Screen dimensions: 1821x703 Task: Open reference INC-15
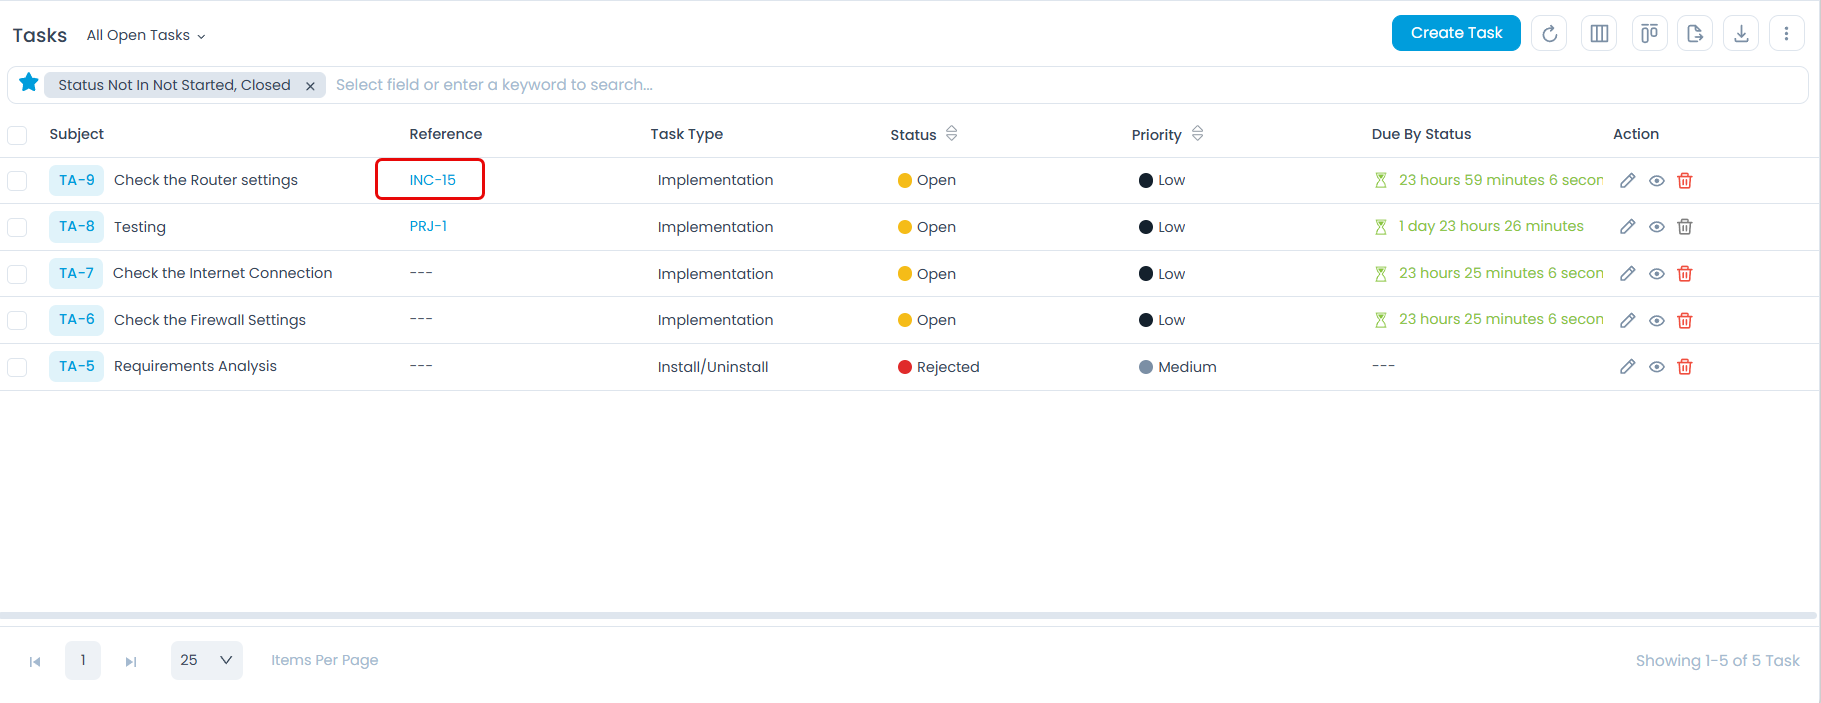[x=432, y=180]
